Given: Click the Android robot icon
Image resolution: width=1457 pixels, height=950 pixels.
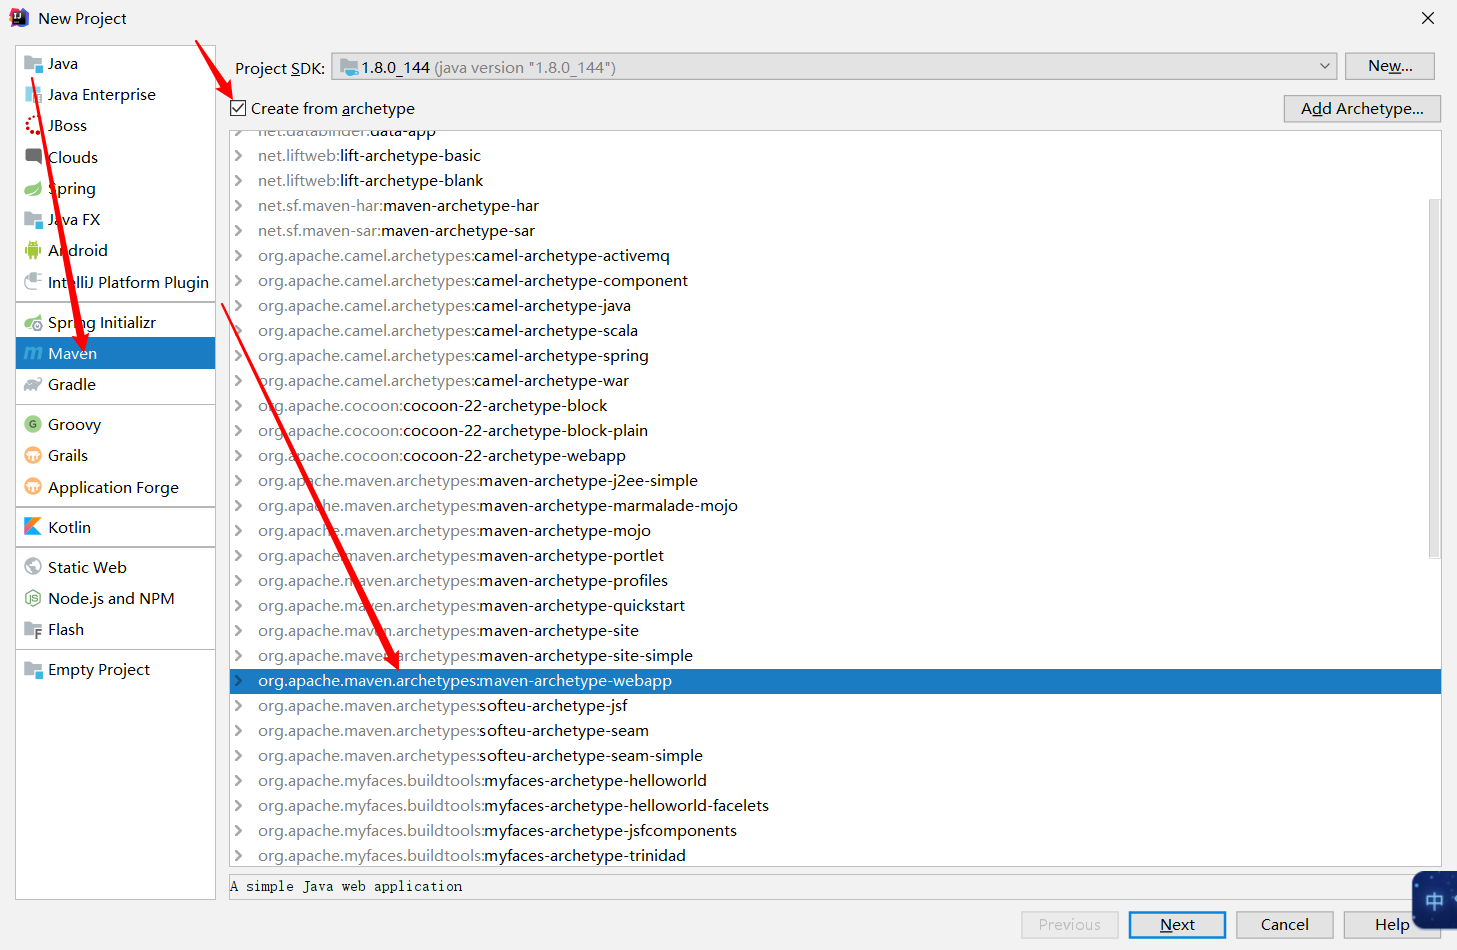Looking at the screenshot, I should 33,250.
